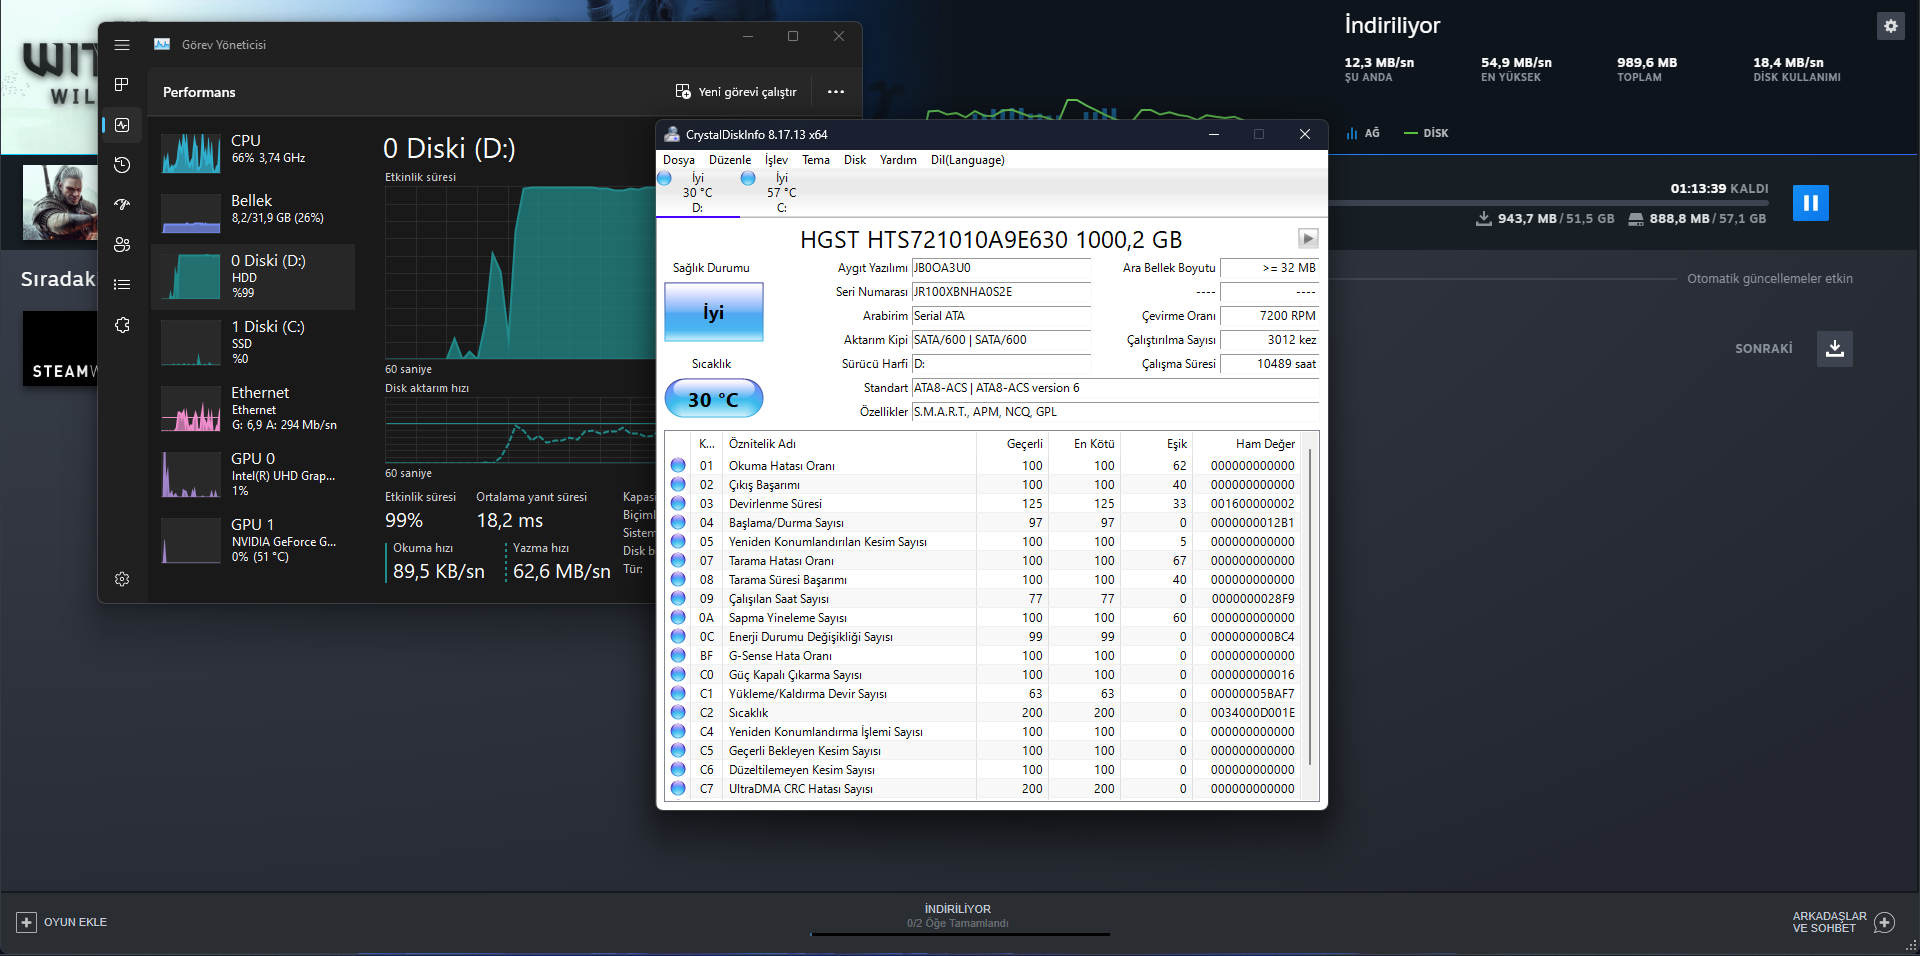1920x956 pixels.
Task: Select GPU 1 NVIDIA GeForce entry
Action: click(x=253, y=541)
